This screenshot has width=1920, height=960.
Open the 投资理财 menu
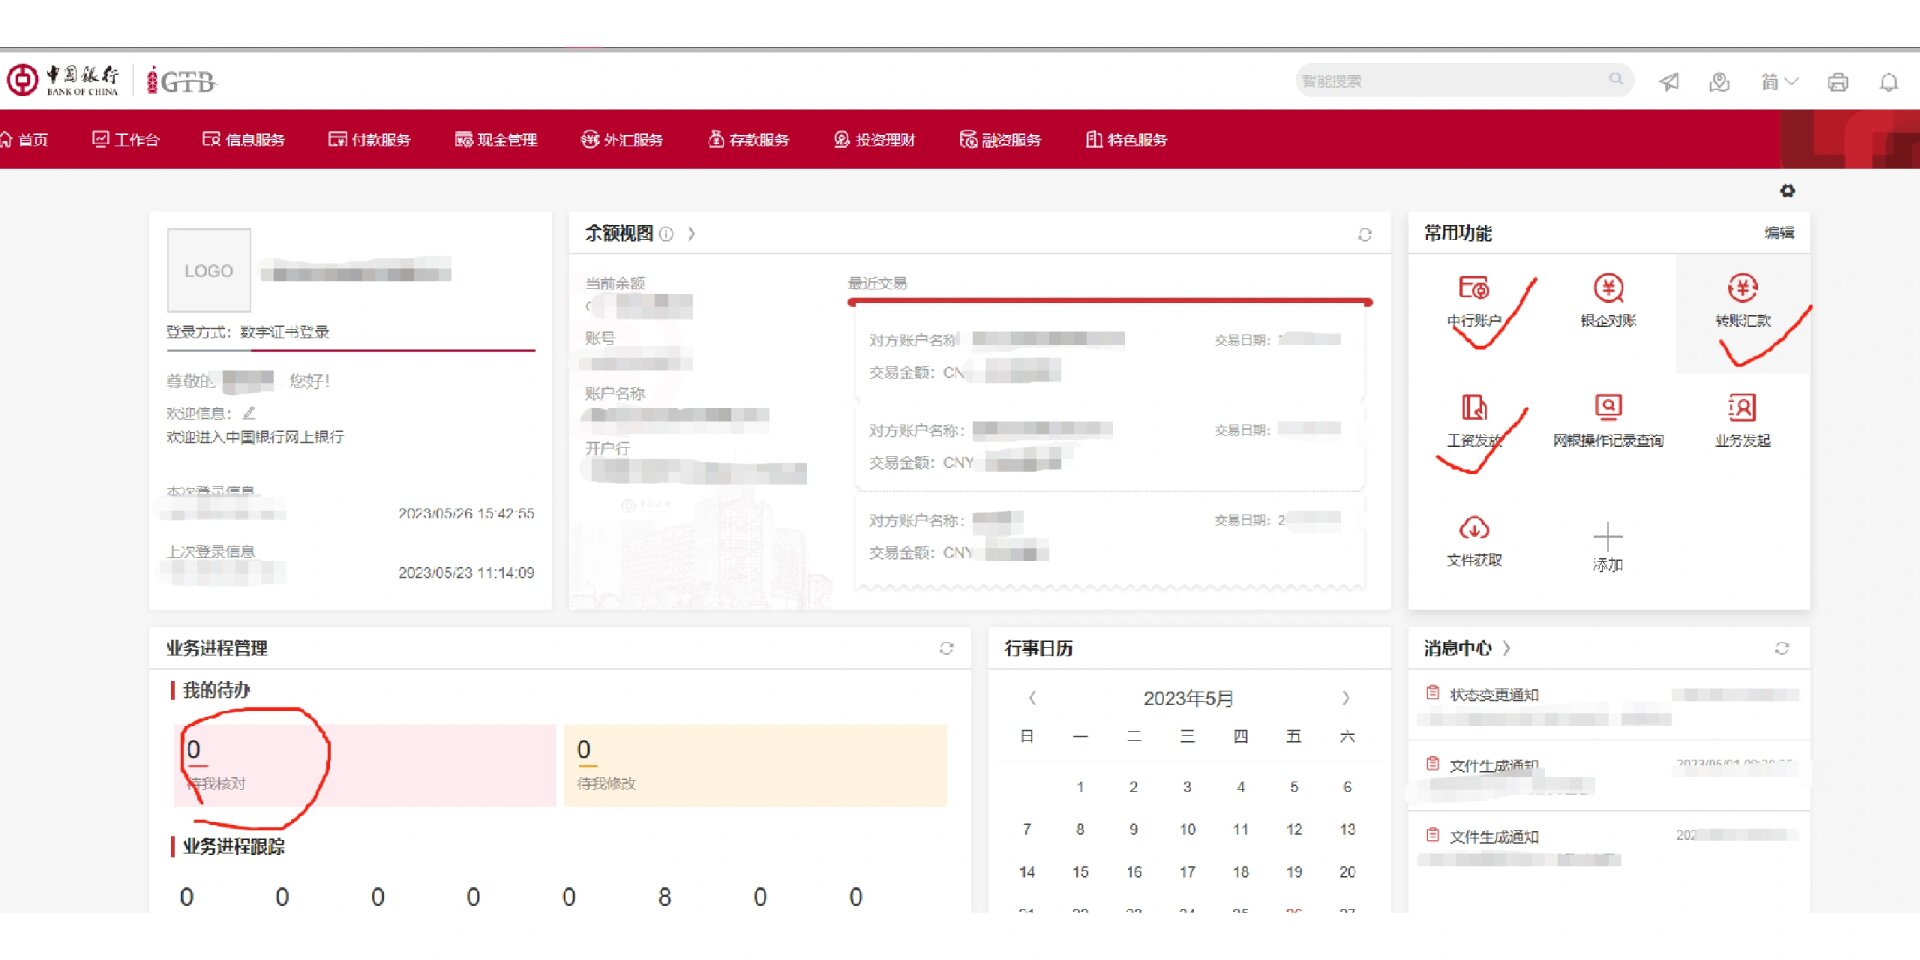(x=873, y=139)
